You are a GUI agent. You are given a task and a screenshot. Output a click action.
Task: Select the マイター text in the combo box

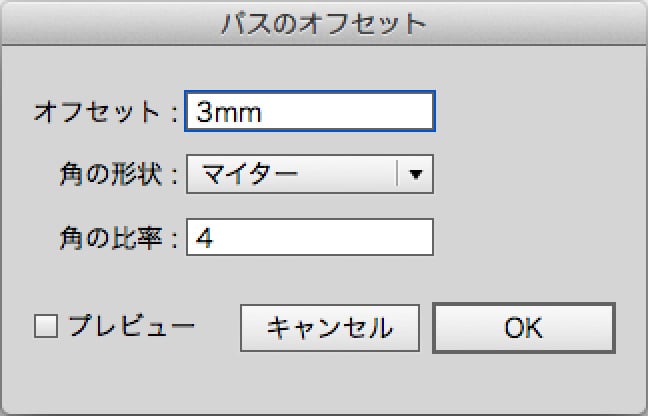pos(249,175)
